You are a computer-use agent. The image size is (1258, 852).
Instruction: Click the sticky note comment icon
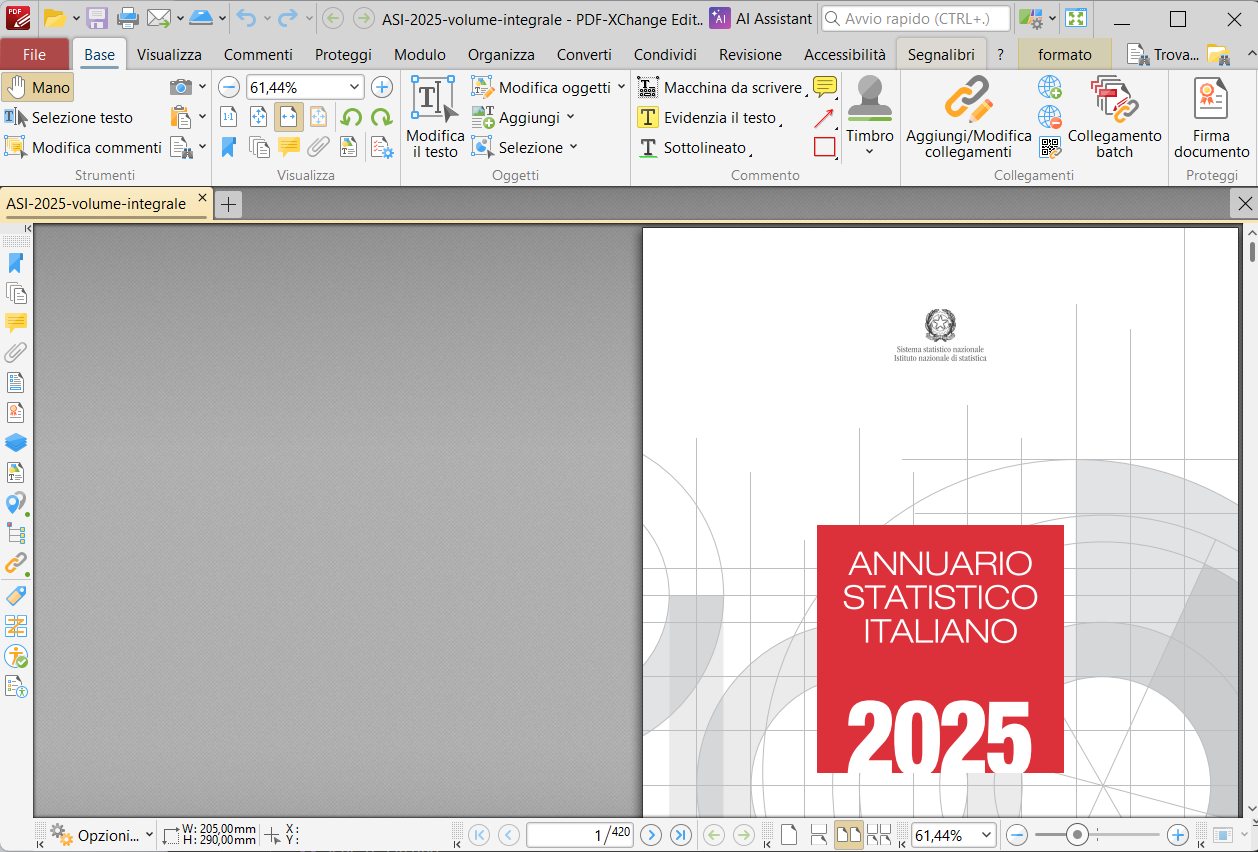824,87
